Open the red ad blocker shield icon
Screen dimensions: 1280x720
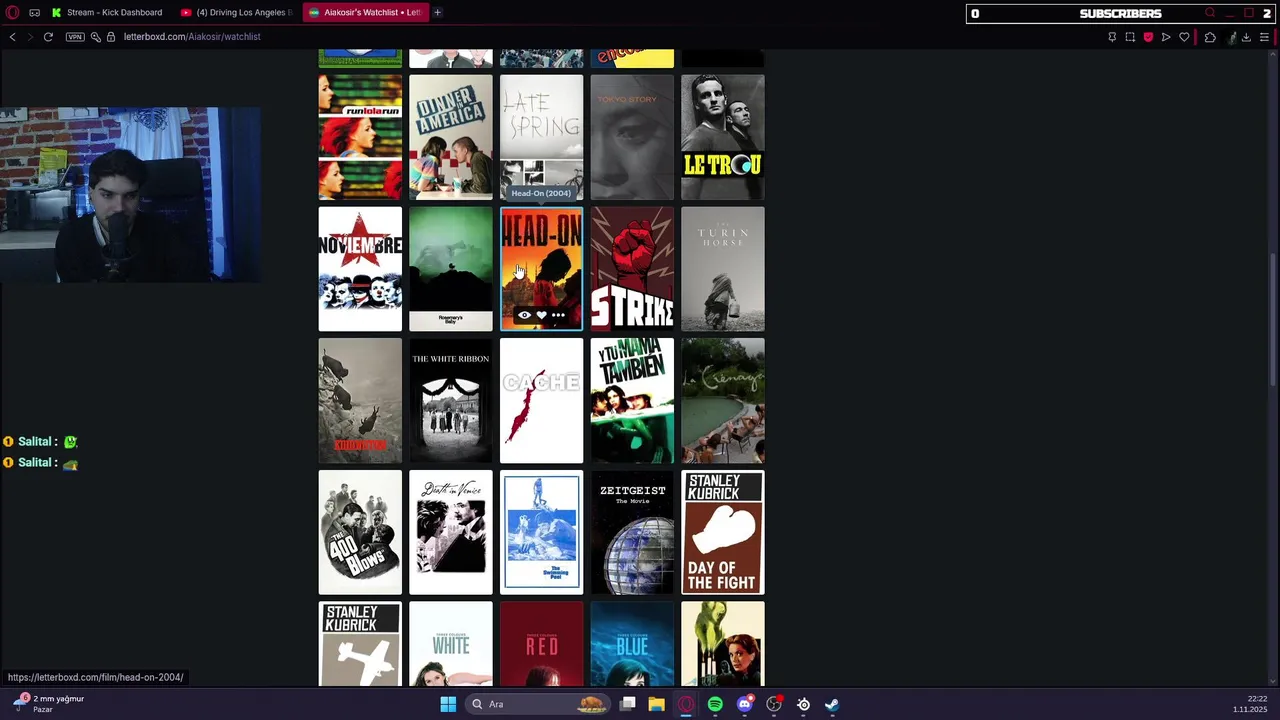(x=1148, y=37)
